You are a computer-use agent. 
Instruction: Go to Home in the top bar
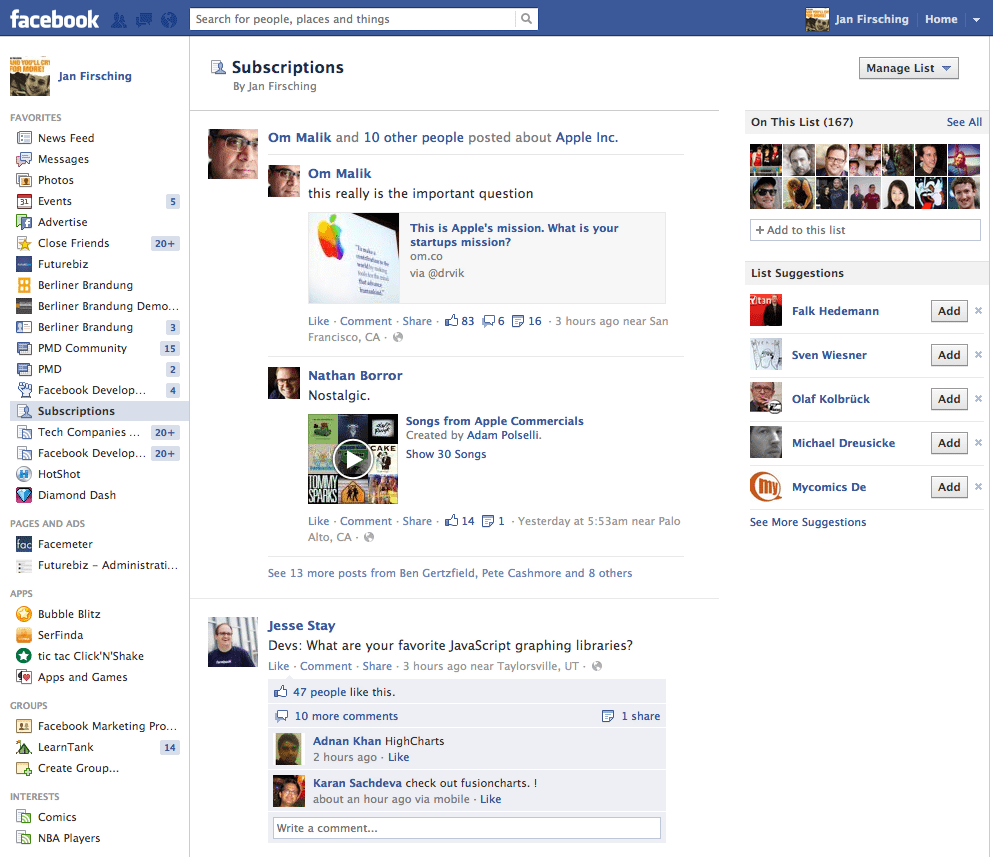(x=941, y=20)
